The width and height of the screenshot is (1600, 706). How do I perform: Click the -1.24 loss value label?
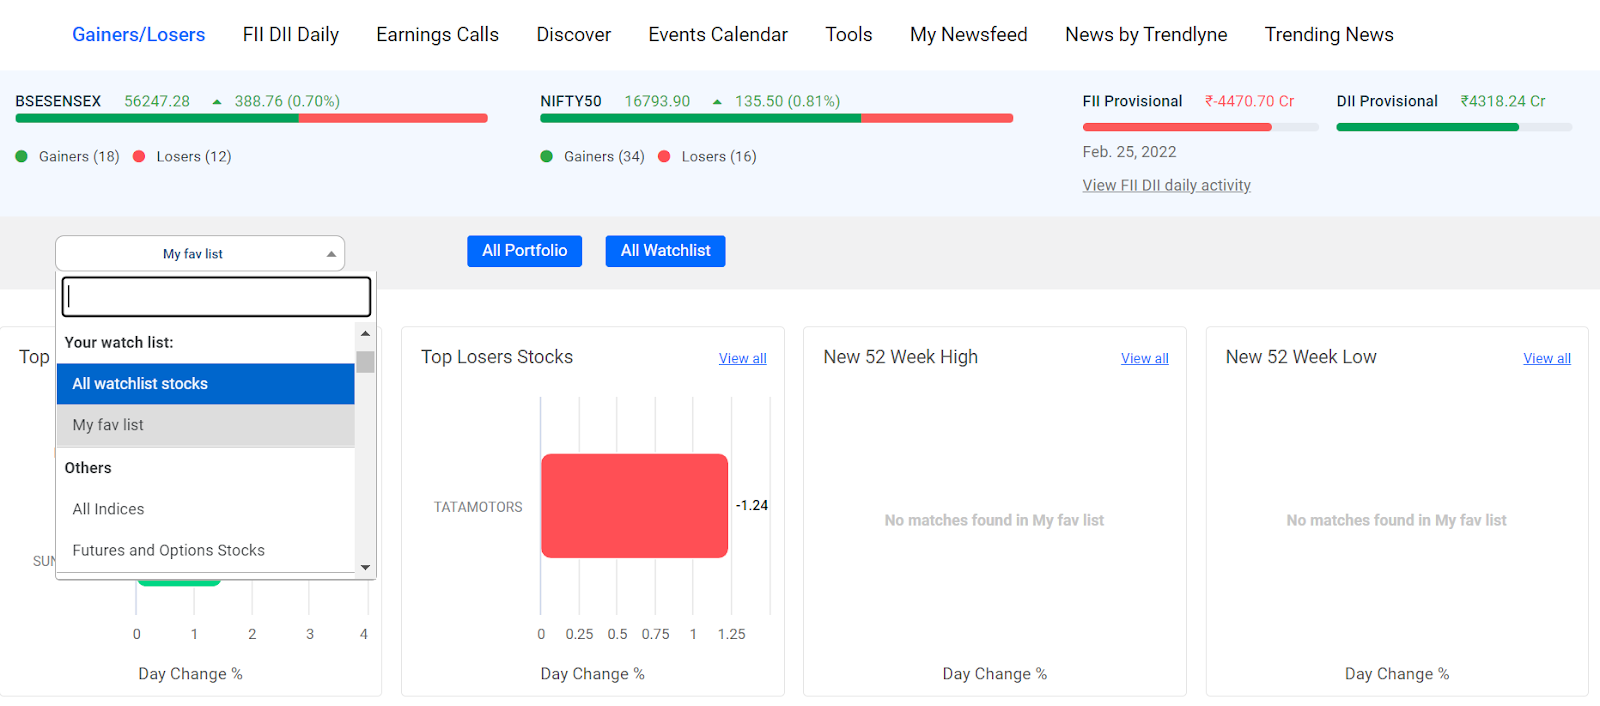pyautogui.click(x=752, y=505)
